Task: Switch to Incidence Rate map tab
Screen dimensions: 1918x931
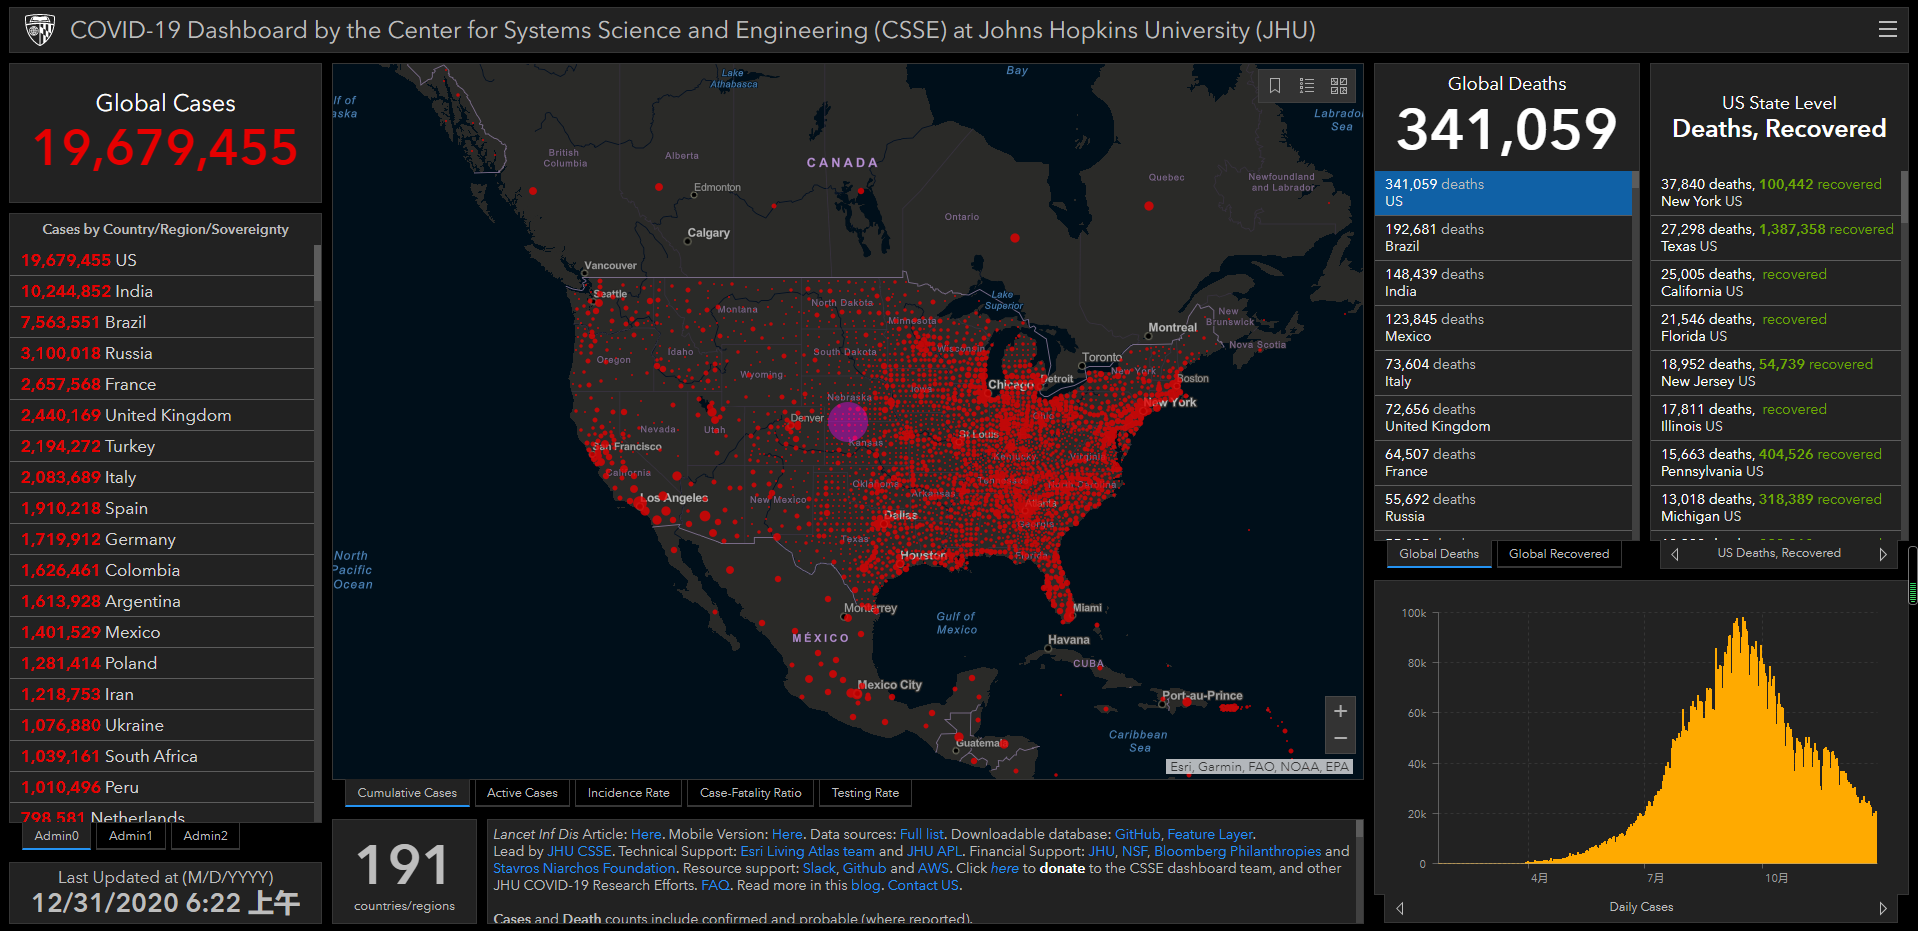Action: (x=629, y=793)
